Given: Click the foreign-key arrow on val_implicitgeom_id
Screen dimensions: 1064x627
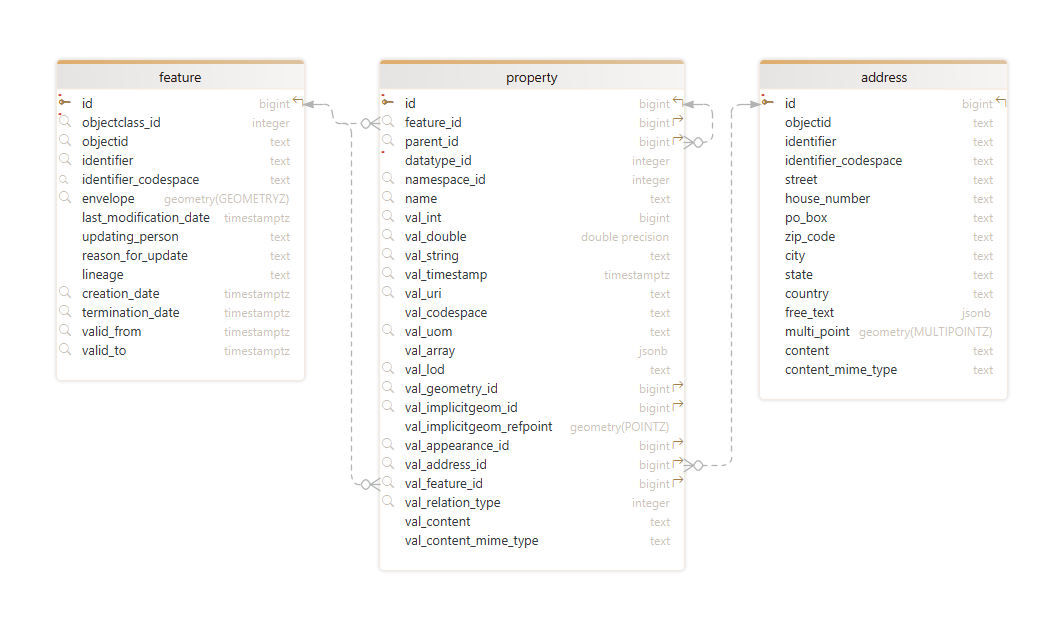Looking at the screenshot, I should click(677, 407).
